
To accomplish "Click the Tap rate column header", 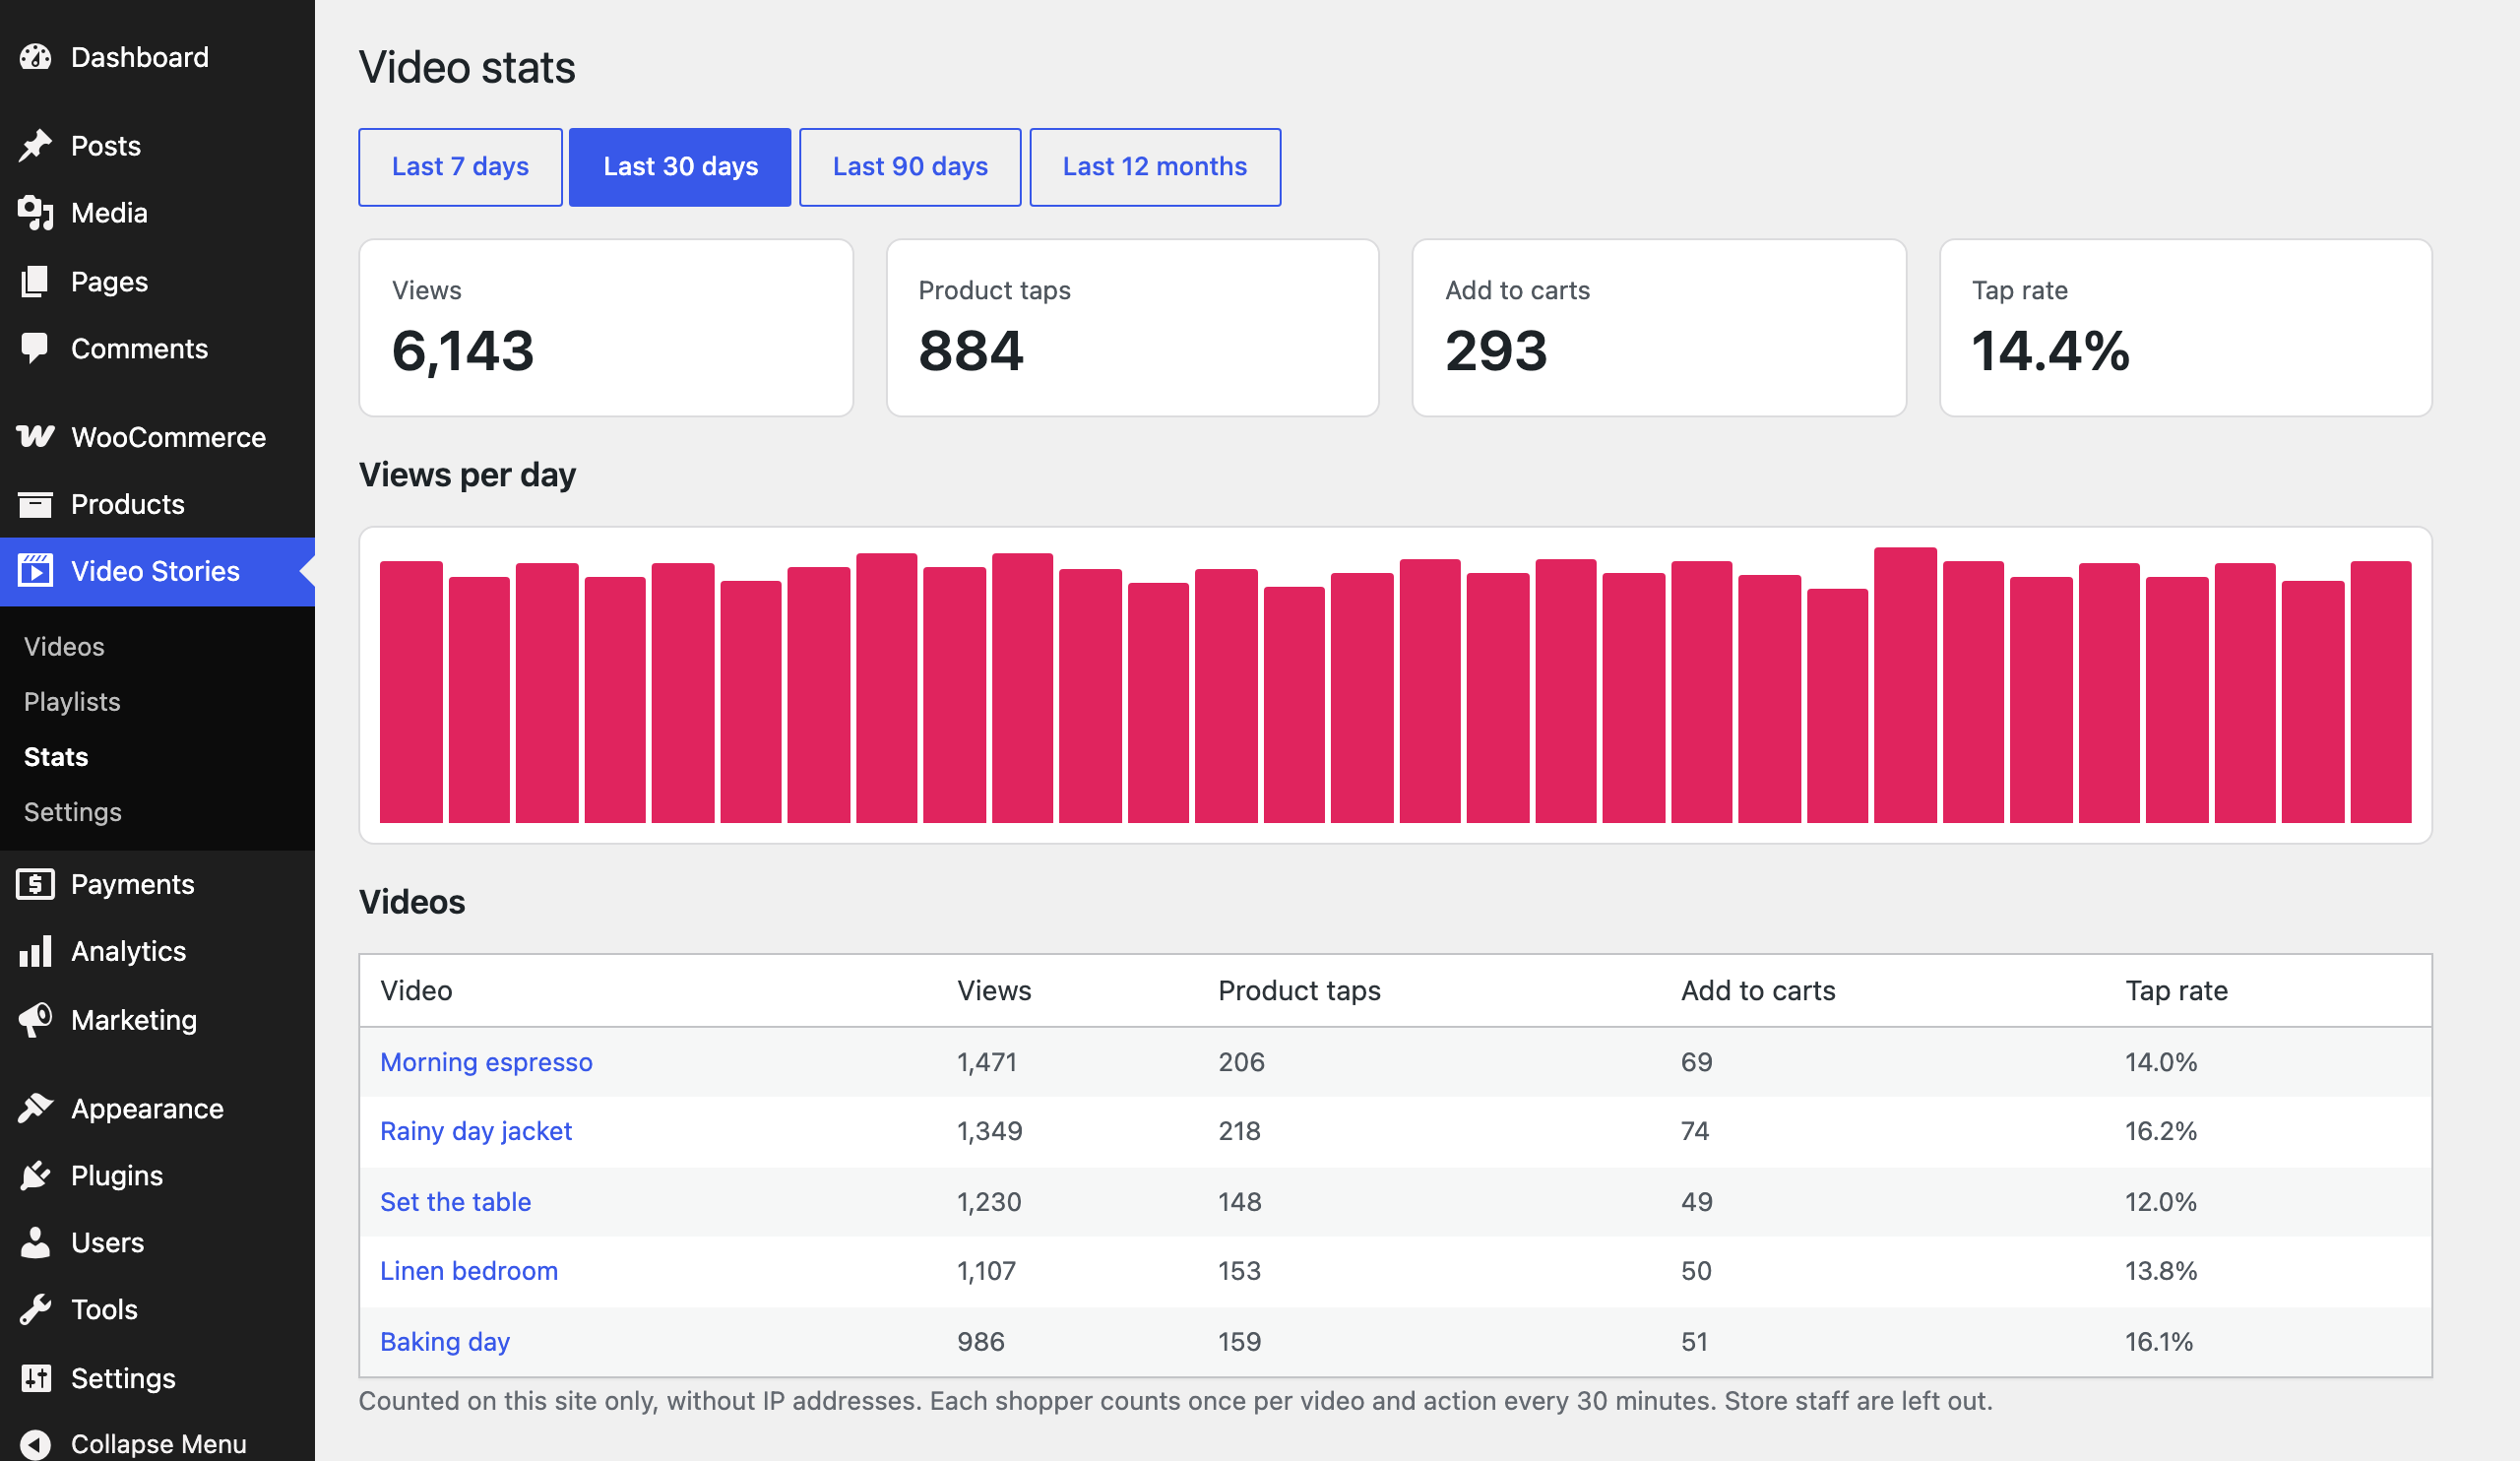I will [x=2176, y=990].
